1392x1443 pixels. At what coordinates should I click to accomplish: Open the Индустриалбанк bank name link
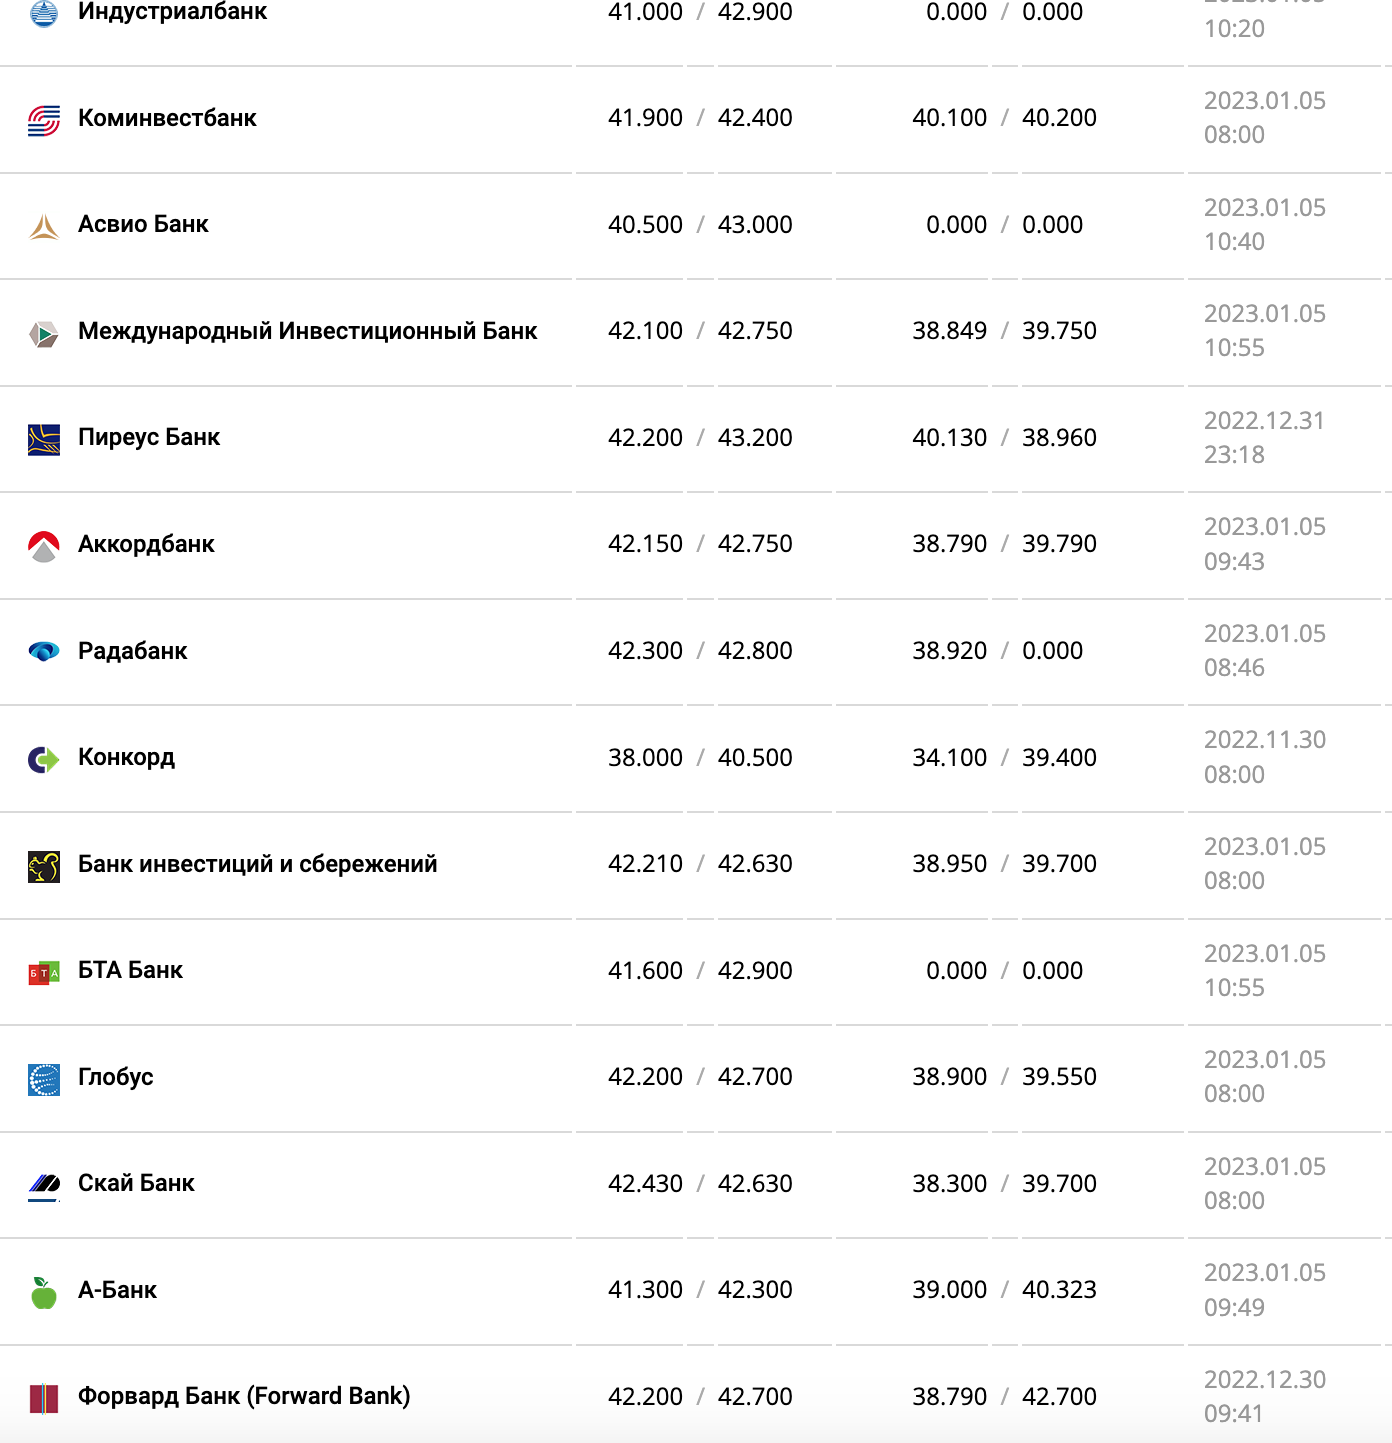point(172,12)
